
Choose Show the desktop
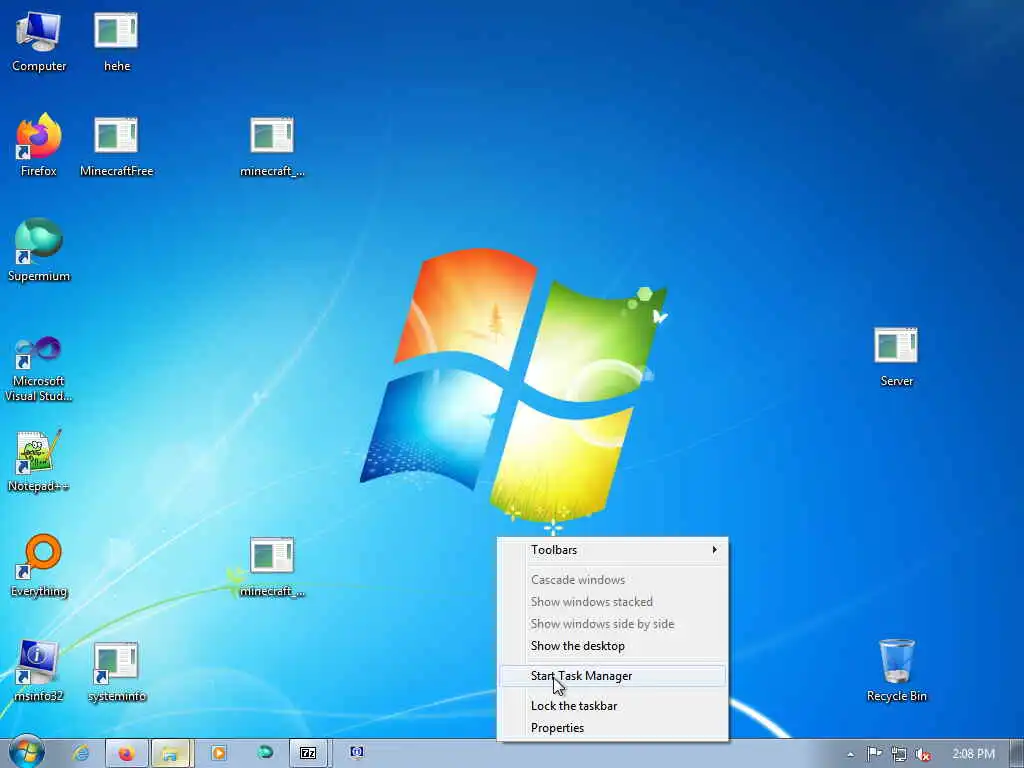point(613,646)
